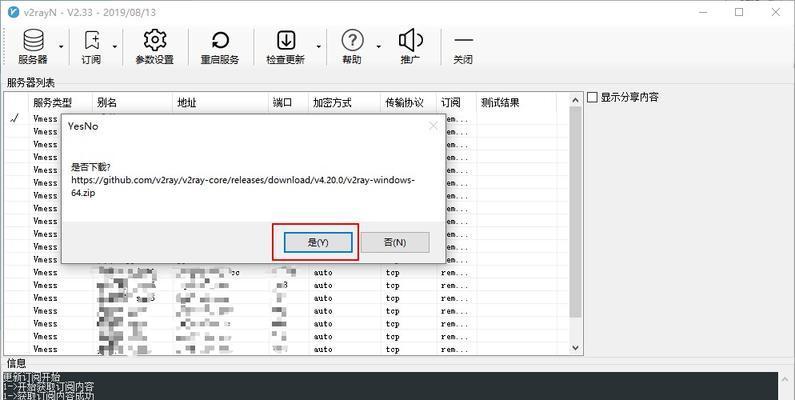Decline download with 否(N) button
The image size is (795, 400).
click(x=395, y=242)
